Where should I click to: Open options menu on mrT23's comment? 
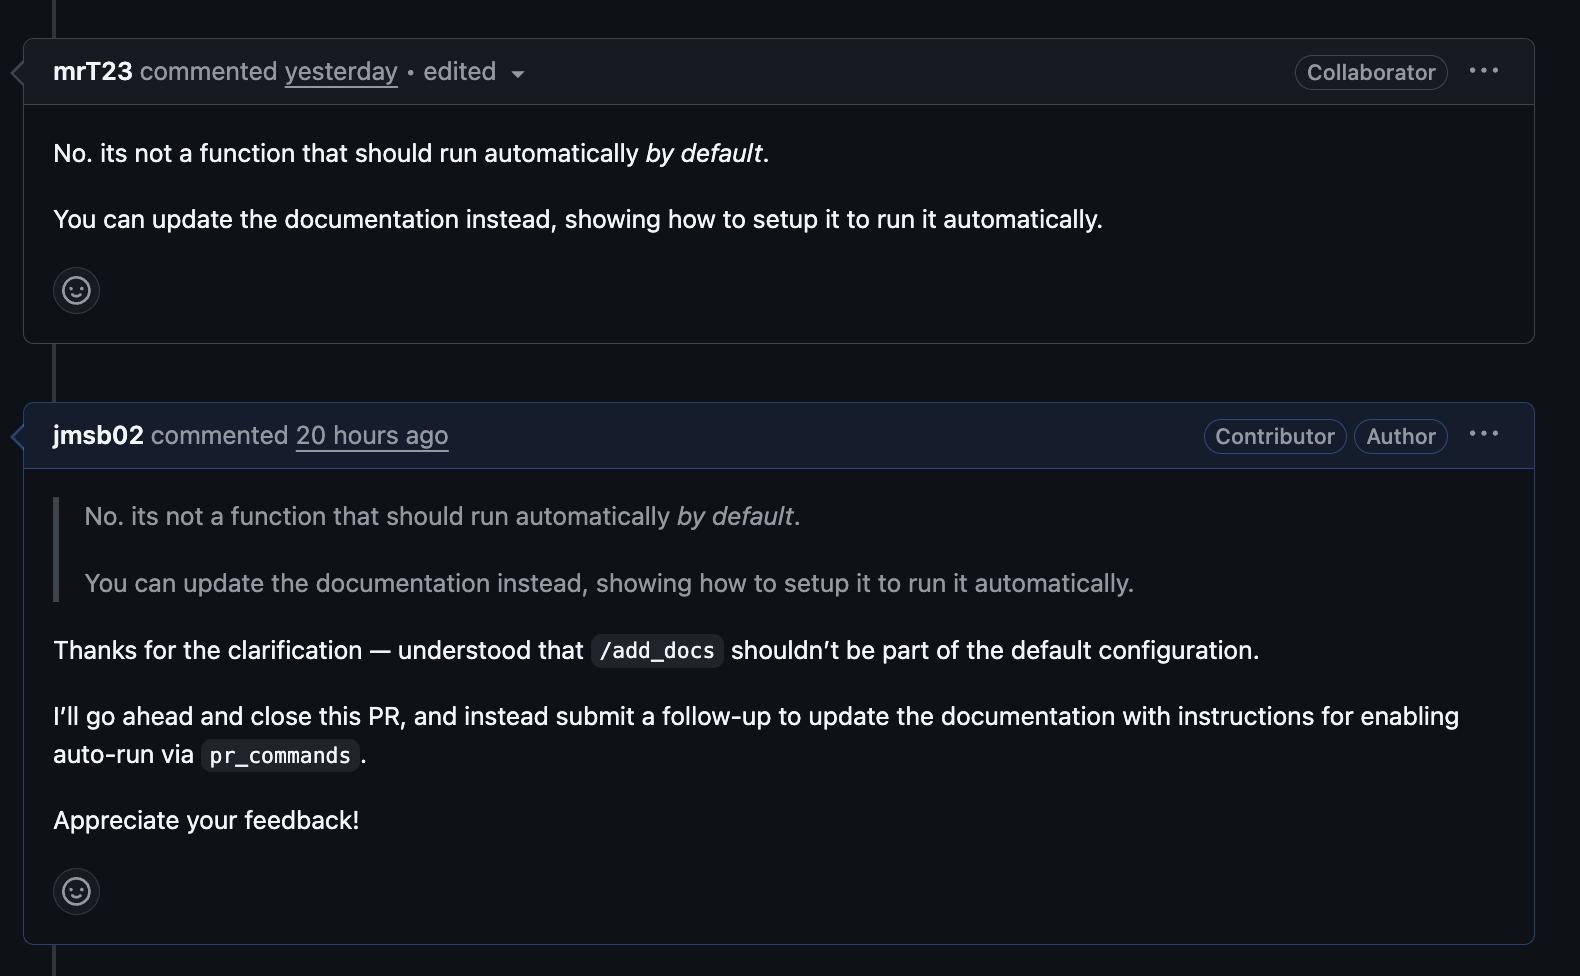coord(1484,71)
